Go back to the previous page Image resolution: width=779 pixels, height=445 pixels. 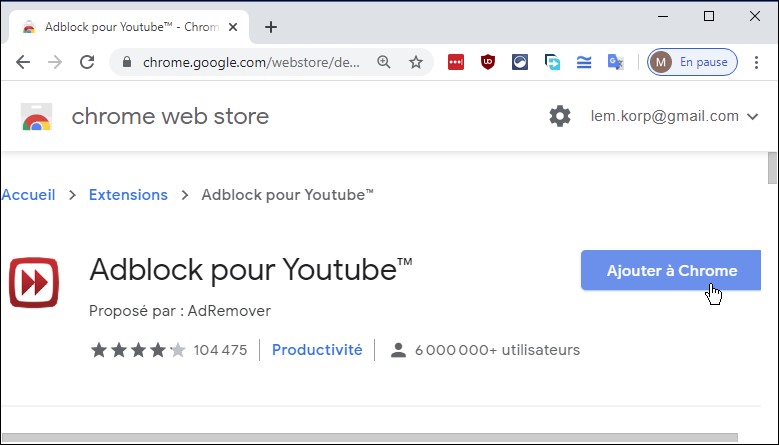coord(23,62)
